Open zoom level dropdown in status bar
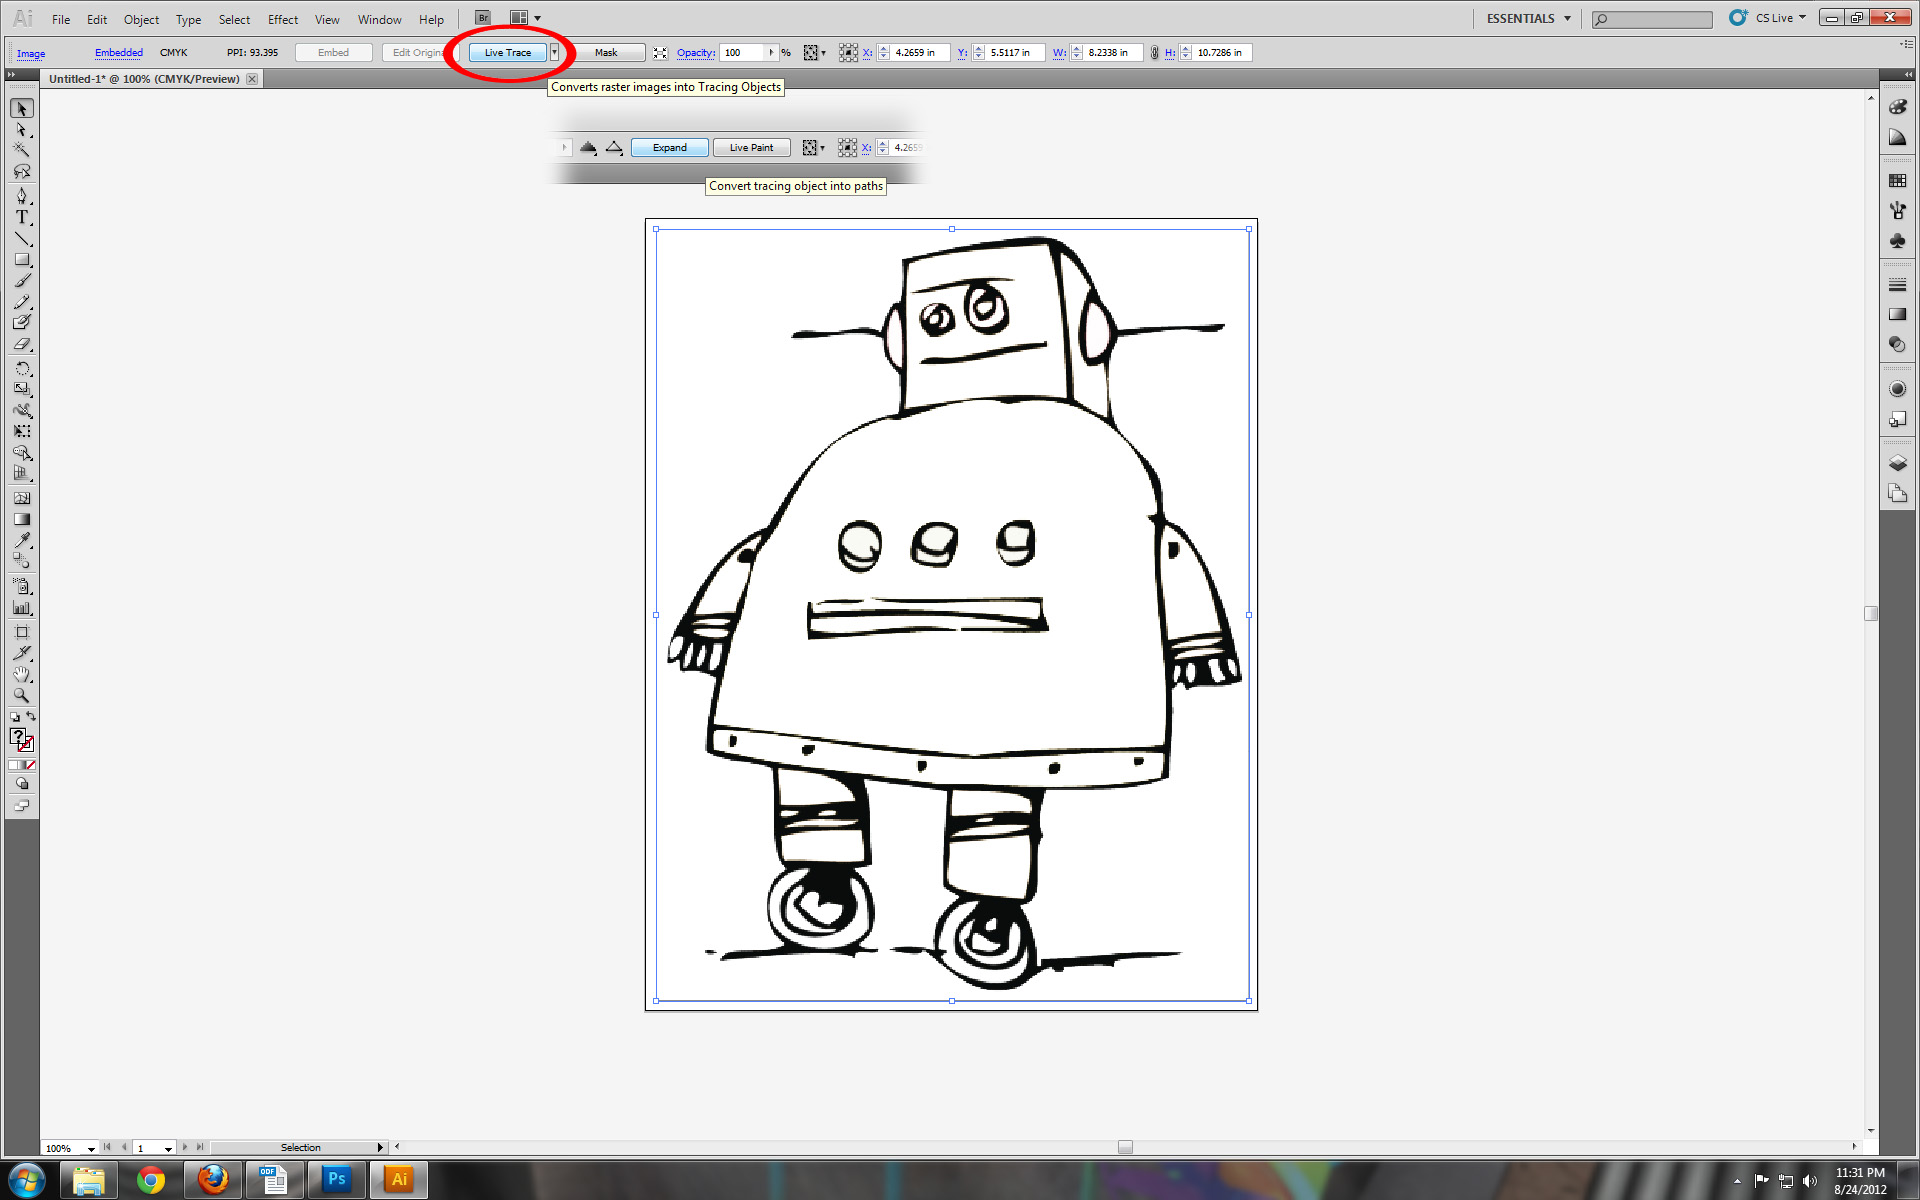The height and width of the screenshot is (1200, 1920). [x=91, y=1148]
